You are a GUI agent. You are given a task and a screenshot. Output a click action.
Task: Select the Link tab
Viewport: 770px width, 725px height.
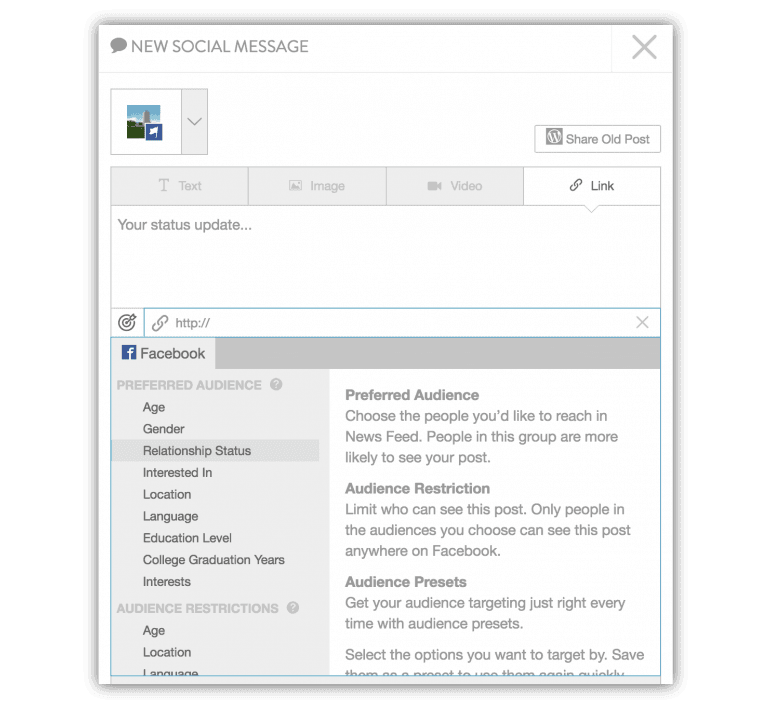[x=591, y=186]
